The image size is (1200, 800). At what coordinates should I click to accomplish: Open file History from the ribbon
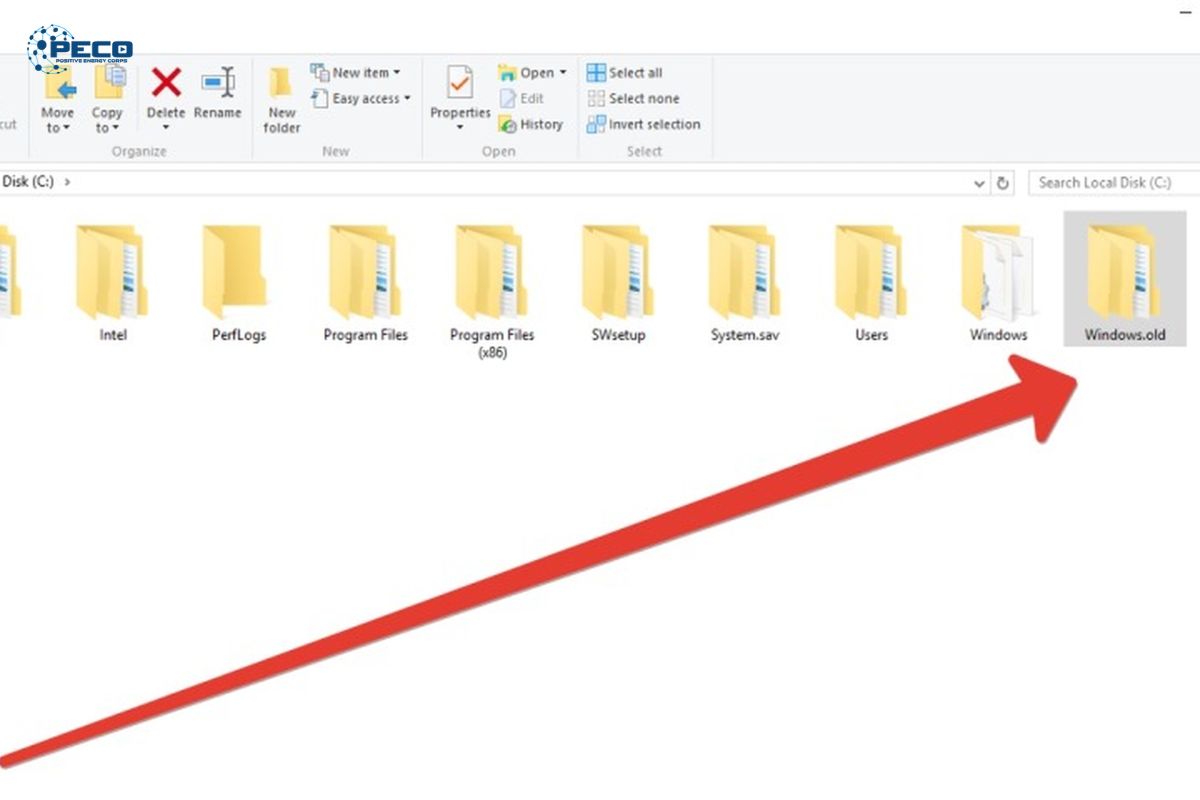coord(530,124)
